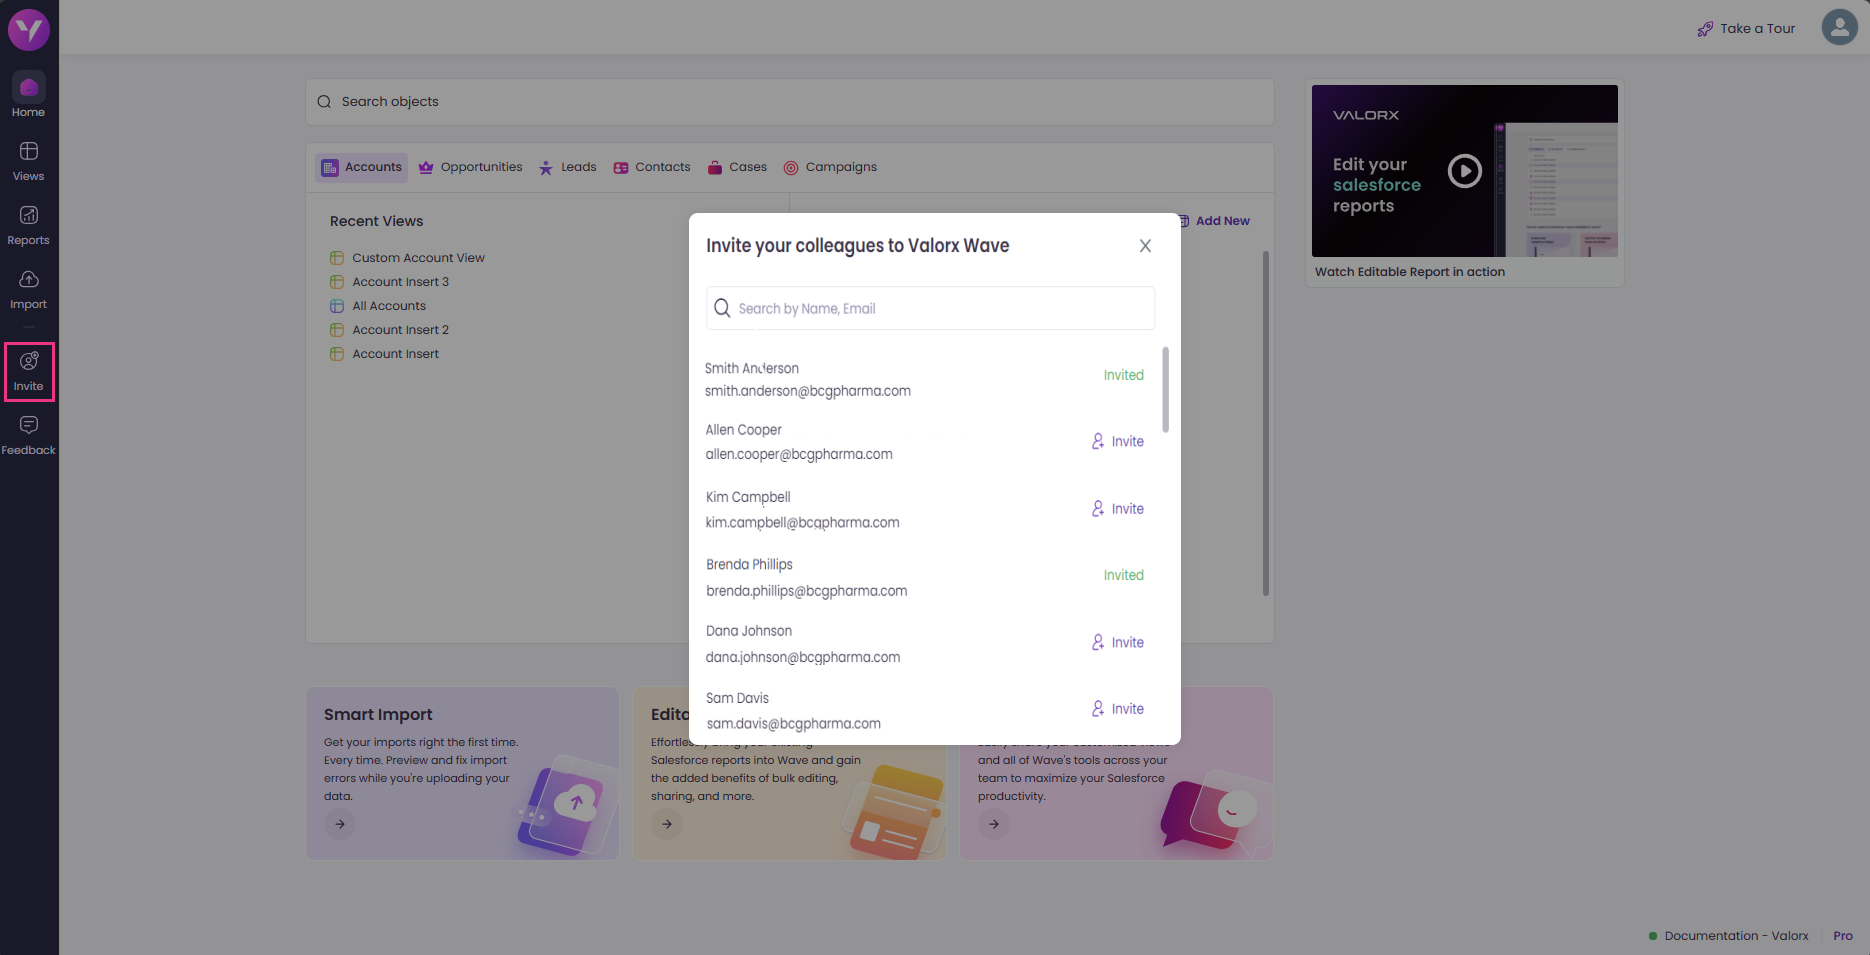The height and width of the screenshot is (955, 1870).
Task: Click smith.anderson@bcgpharma.com email
Action: (808, 391)
